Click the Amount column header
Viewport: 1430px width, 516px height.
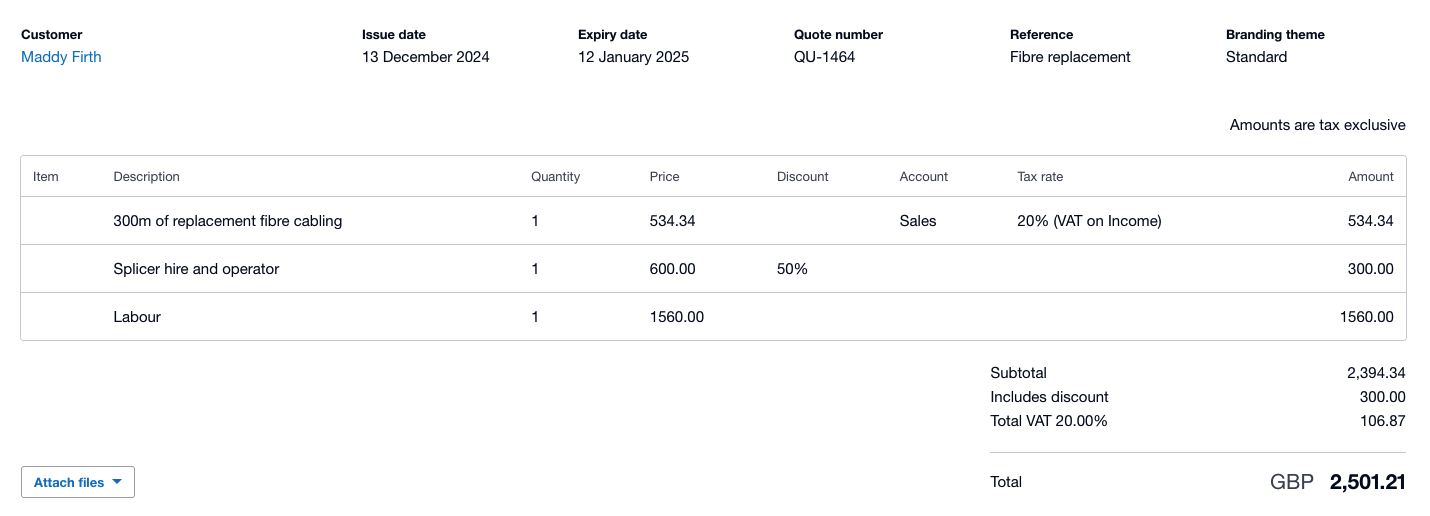coord(1370,177)
